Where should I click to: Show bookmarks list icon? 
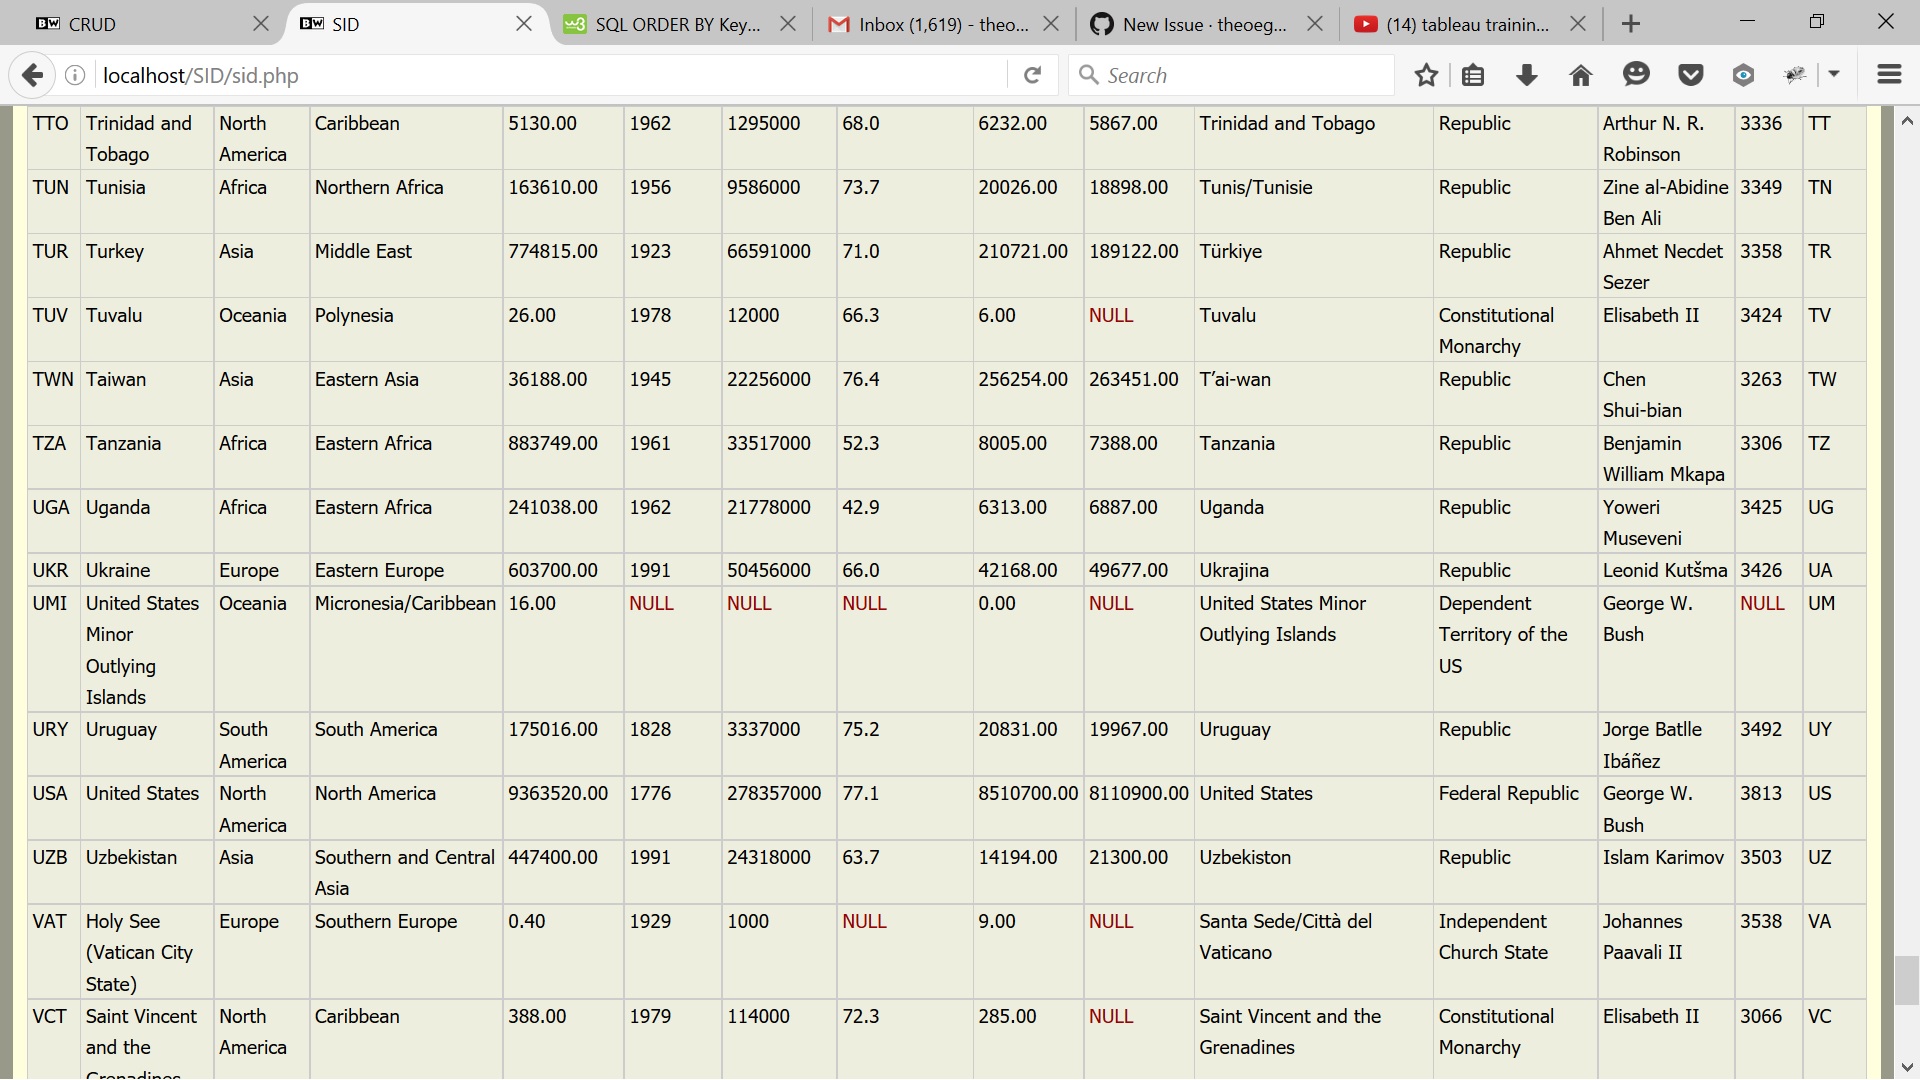pos(1473,75)
